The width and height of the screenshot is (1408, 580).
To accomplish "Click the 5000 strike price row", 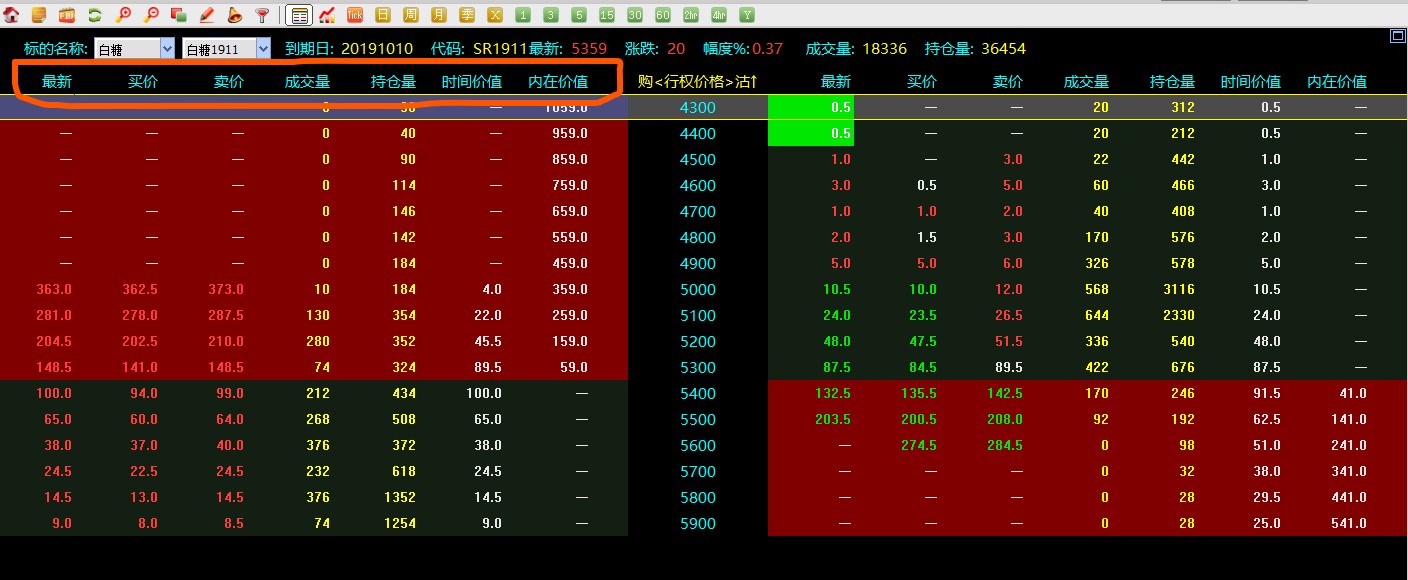I will [697, 289].
